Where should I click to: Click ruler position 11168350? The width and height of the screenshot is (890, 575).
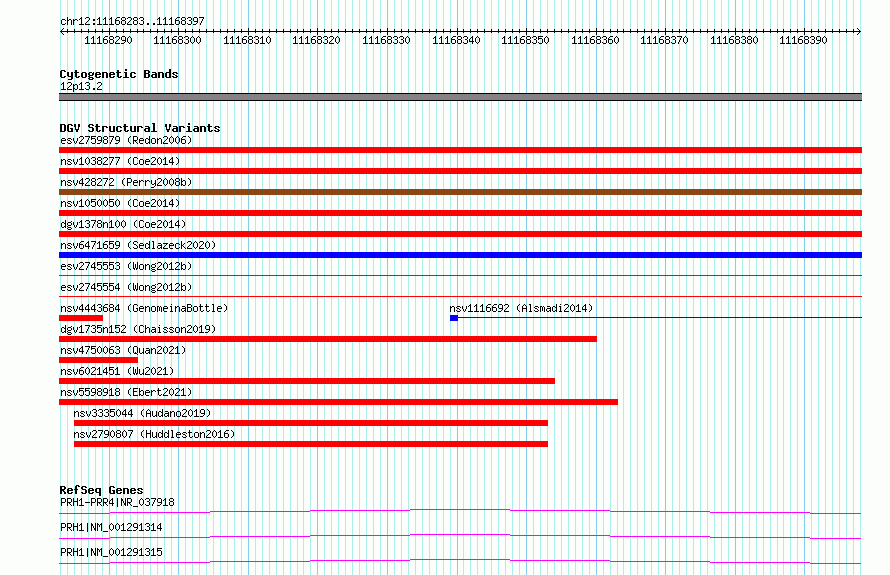(525, 40)
